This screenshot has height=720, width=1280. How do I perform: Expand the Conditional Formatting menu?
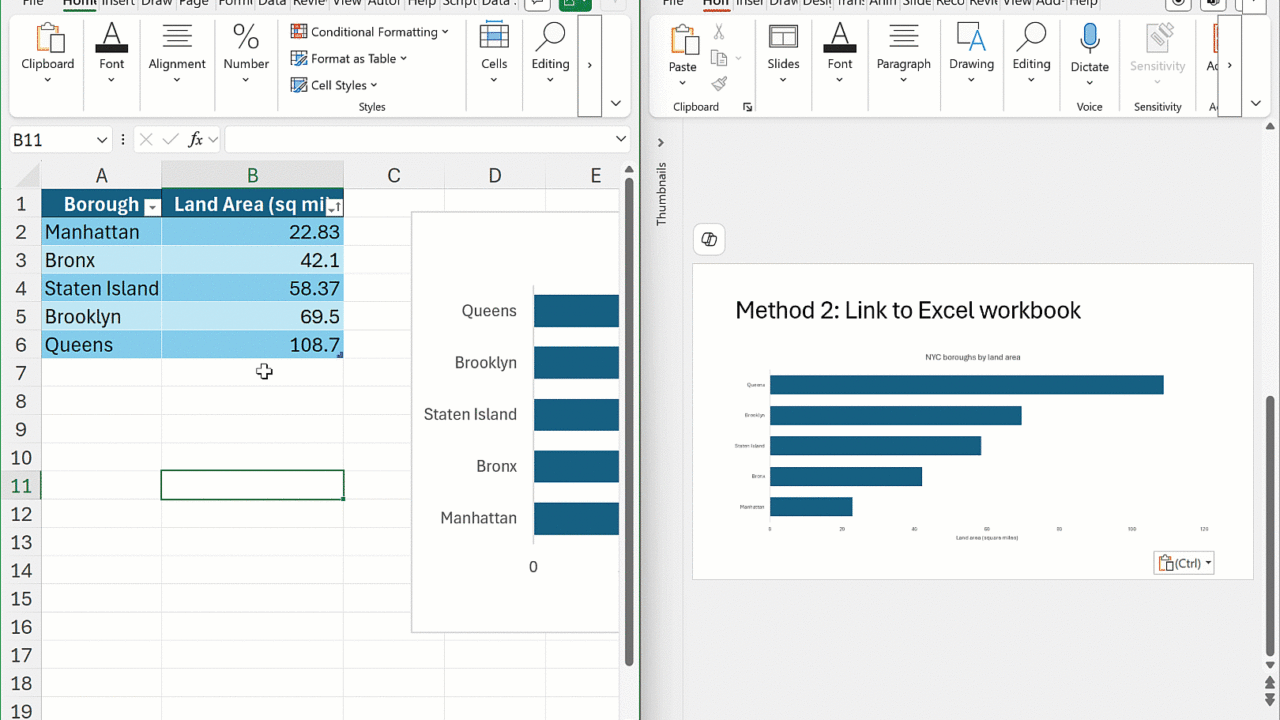[x=369, y=32]
